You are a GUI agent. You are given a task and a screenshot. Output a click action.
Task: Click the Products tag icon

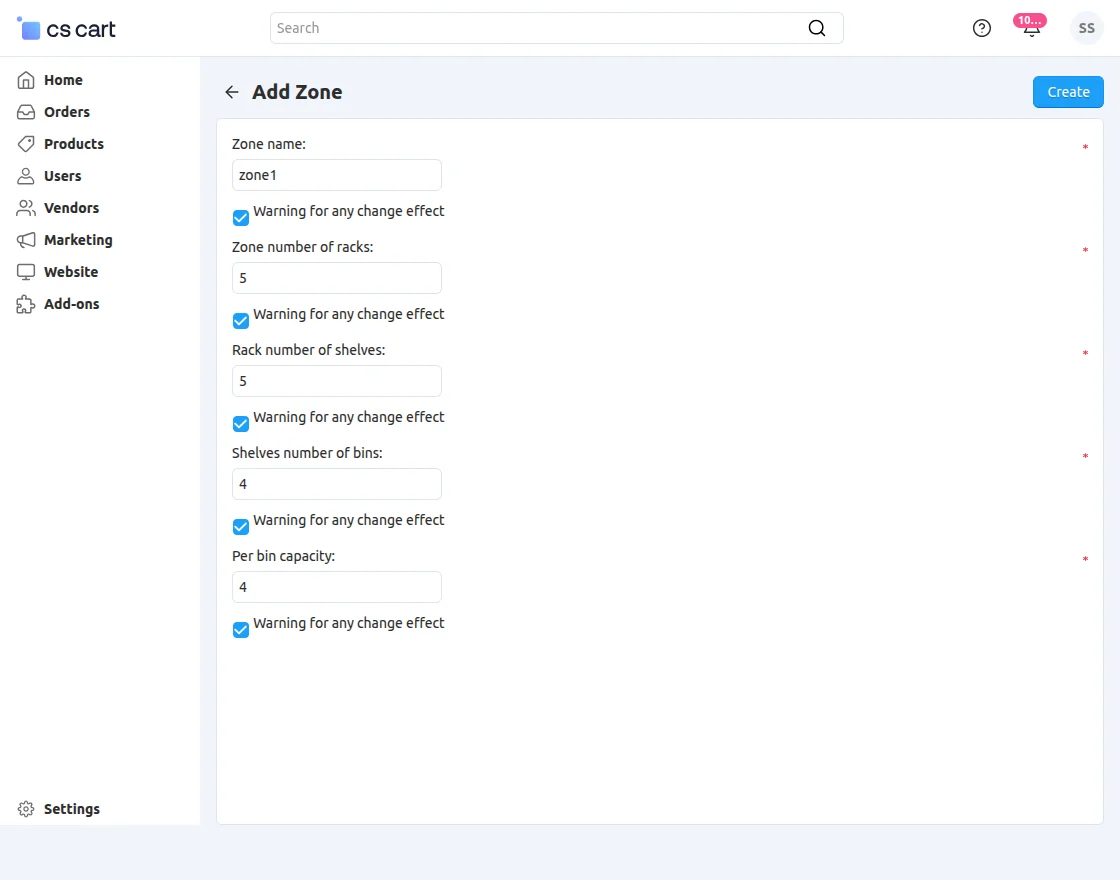(26, 144)
